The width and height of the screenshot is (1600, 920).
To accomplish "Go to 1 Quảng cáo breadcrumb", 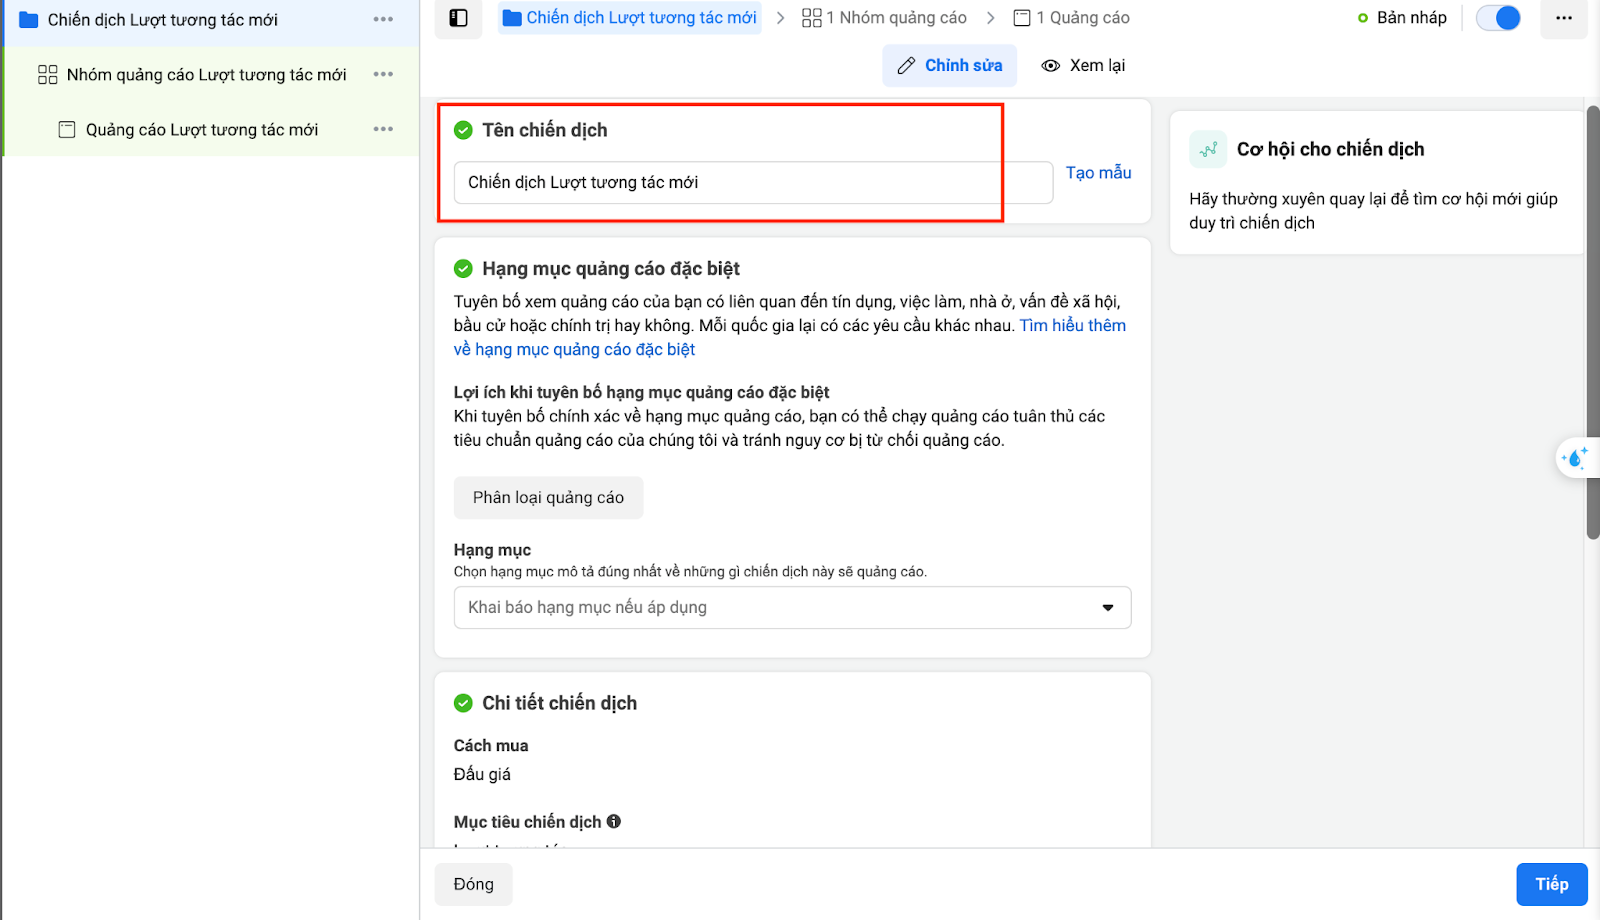I will (x=1071, y=18).
